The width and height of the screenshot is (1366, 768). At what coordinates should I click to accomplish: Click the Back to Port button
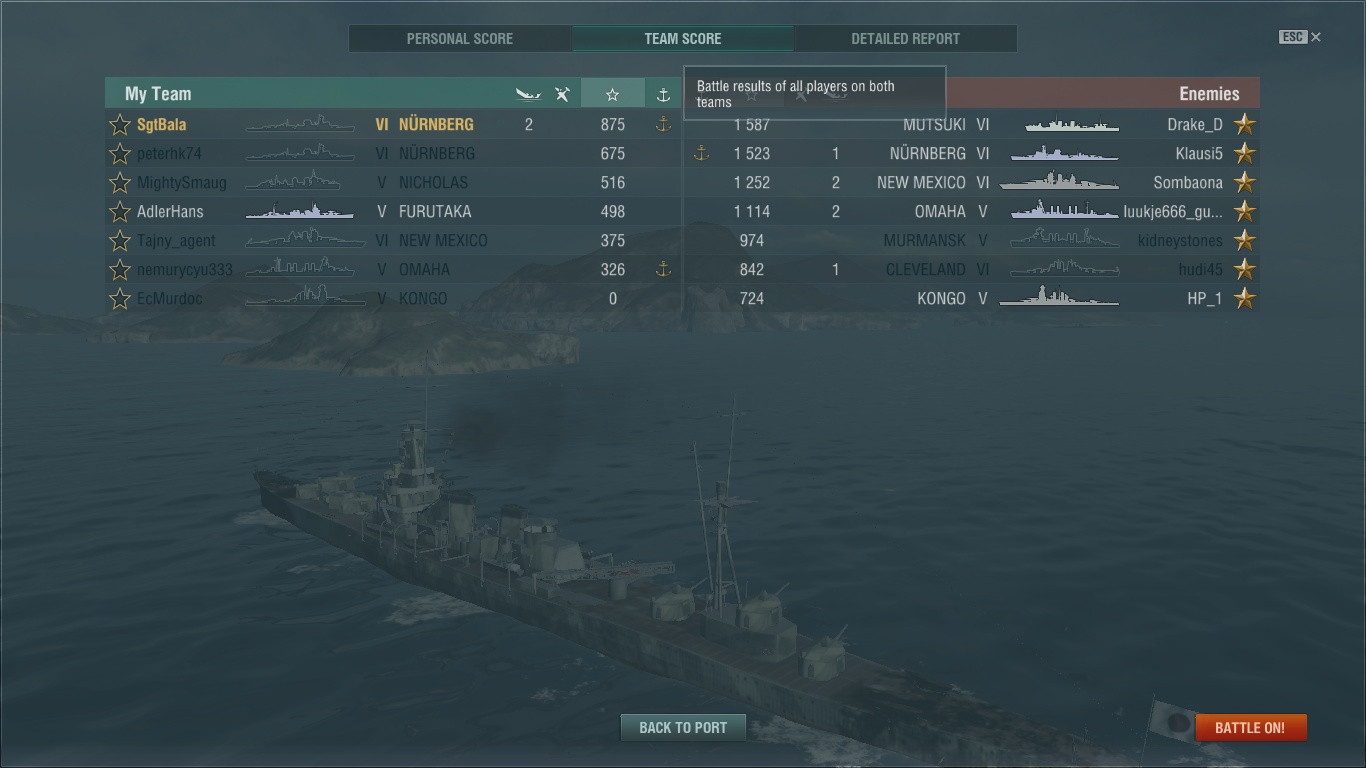683,728
